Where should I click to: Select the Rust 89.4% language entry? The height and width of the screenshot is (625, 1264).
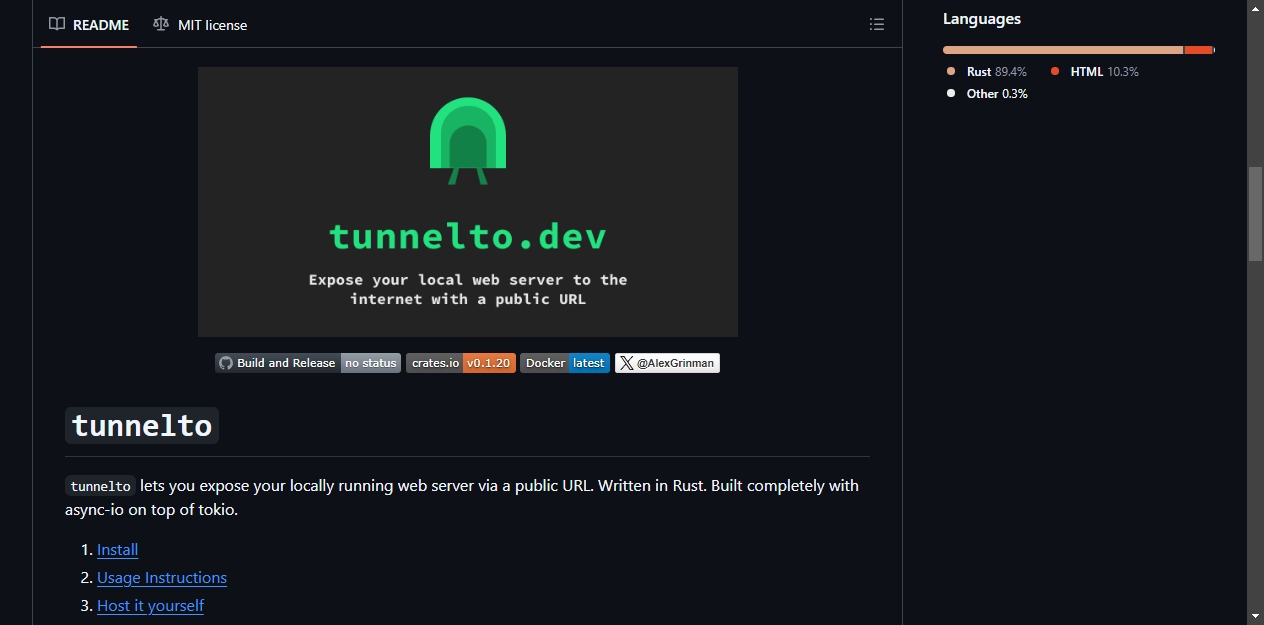[x=987, y=72]
